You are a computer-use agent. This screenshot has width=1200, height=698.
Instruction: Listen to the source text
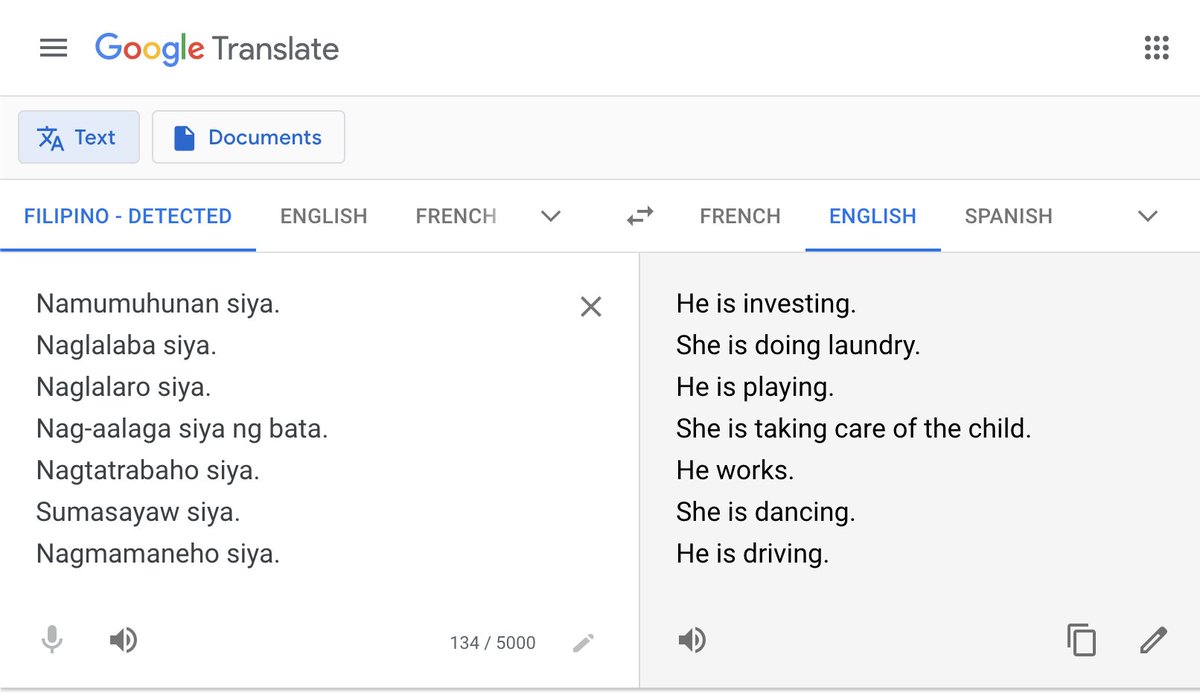coord(123,640)
